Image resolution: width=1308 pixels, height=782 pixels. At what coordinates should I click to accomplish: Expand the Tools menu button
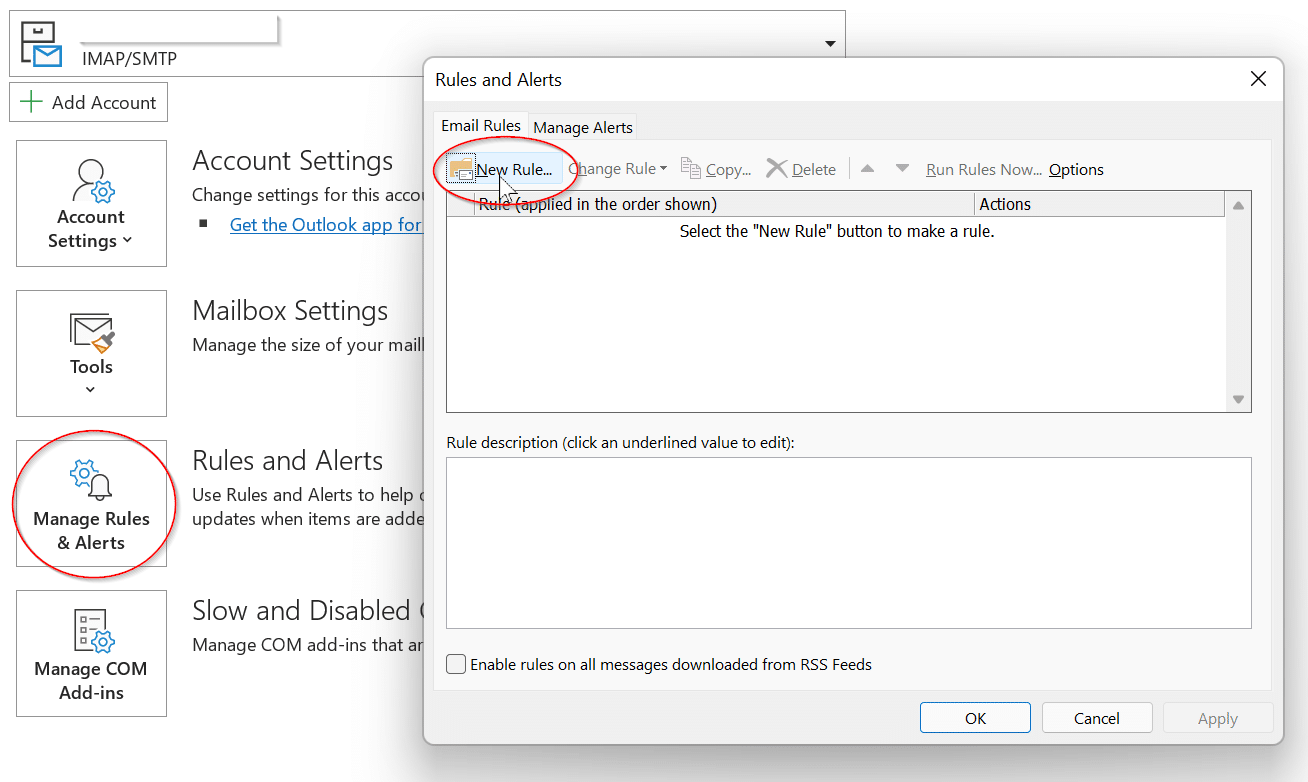[91, 354]
